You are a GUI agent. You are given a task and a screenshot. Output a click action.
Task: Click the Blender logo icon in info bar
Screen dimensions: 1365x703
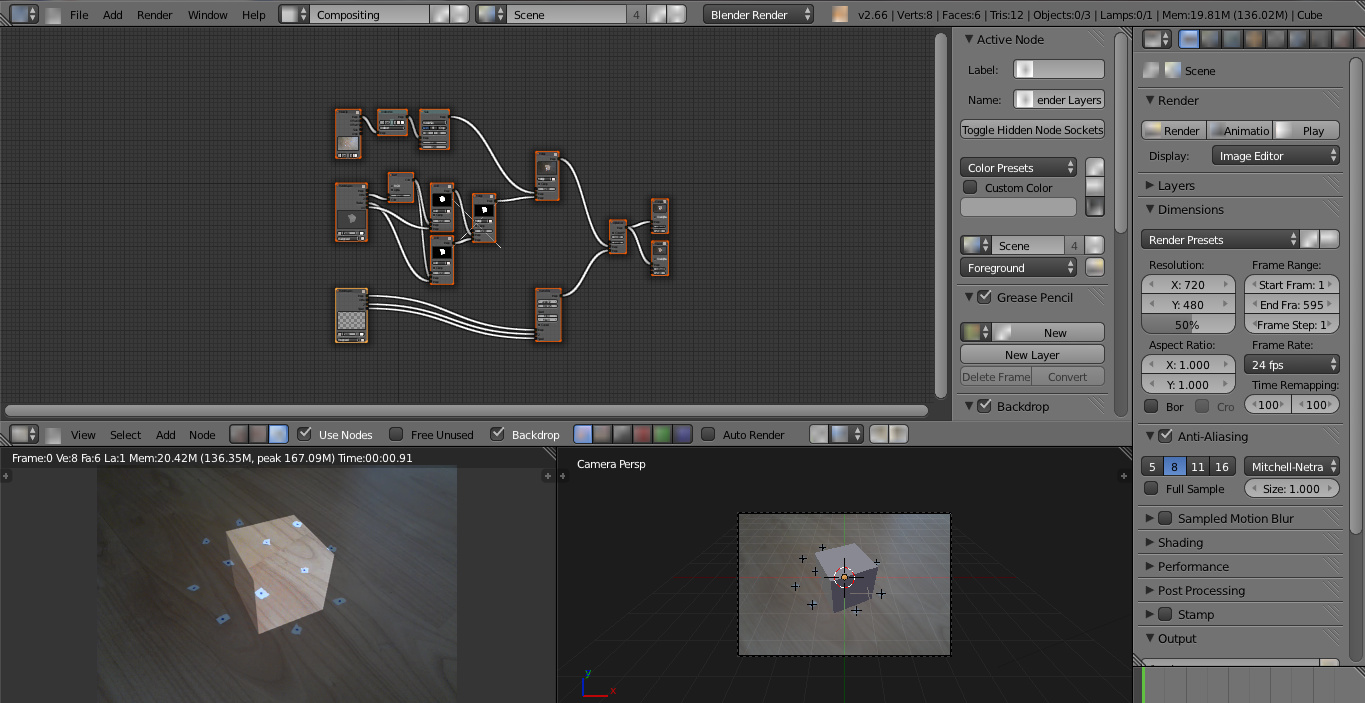[840, 15]
